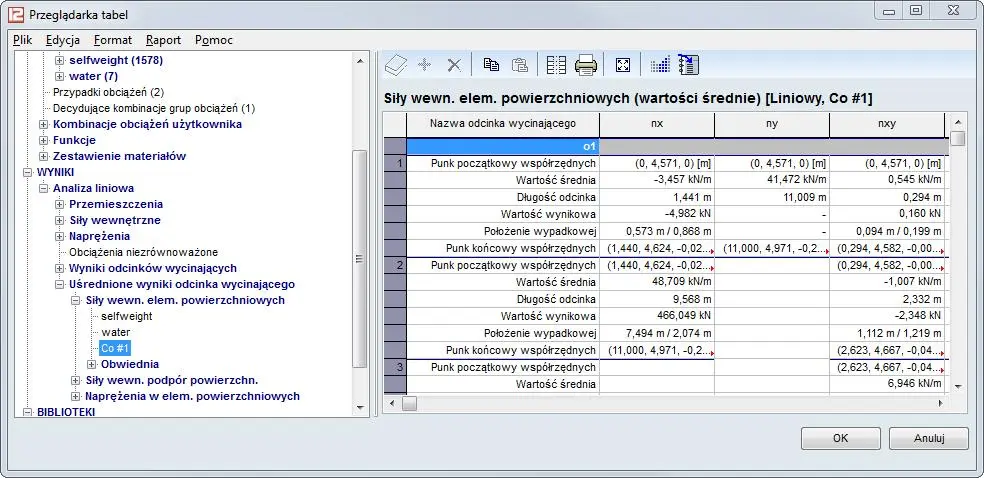The width and height of the screenshot is (984, 478).
Task: Click the delete X icon in toolbar
Action: [453, 65]
